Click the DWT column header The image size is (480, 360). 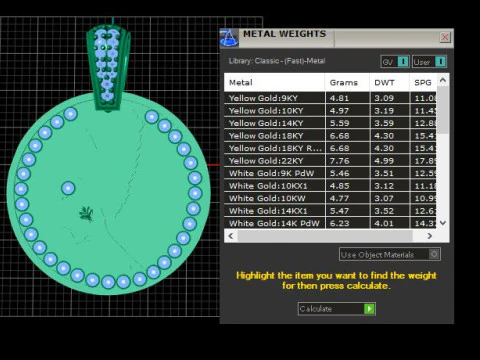[389, 82]
